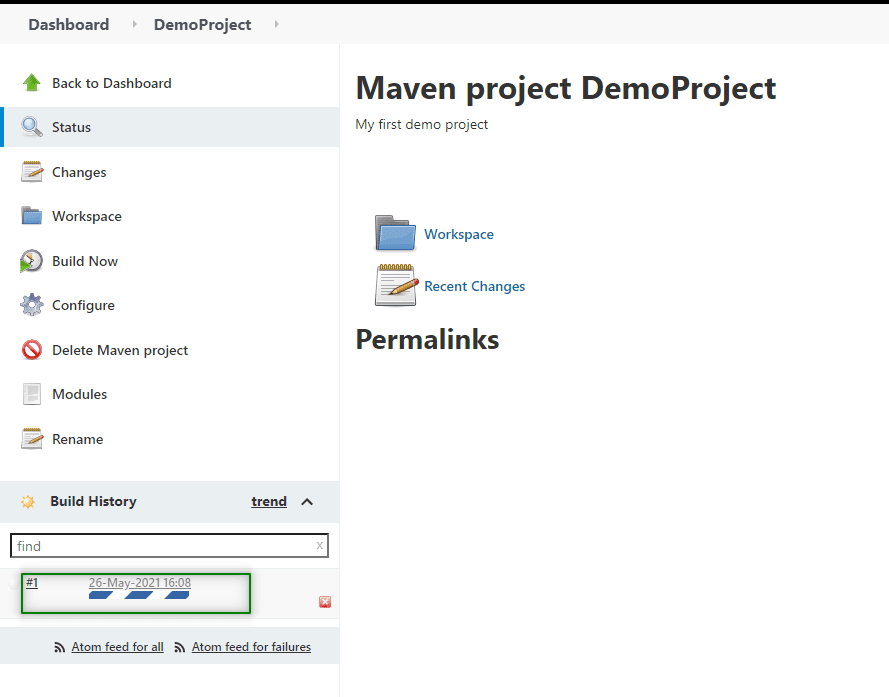Viewport: 889px width, 697px height.
Task: Click the green Back to Dashboard arrow icon
Action: 30,83
